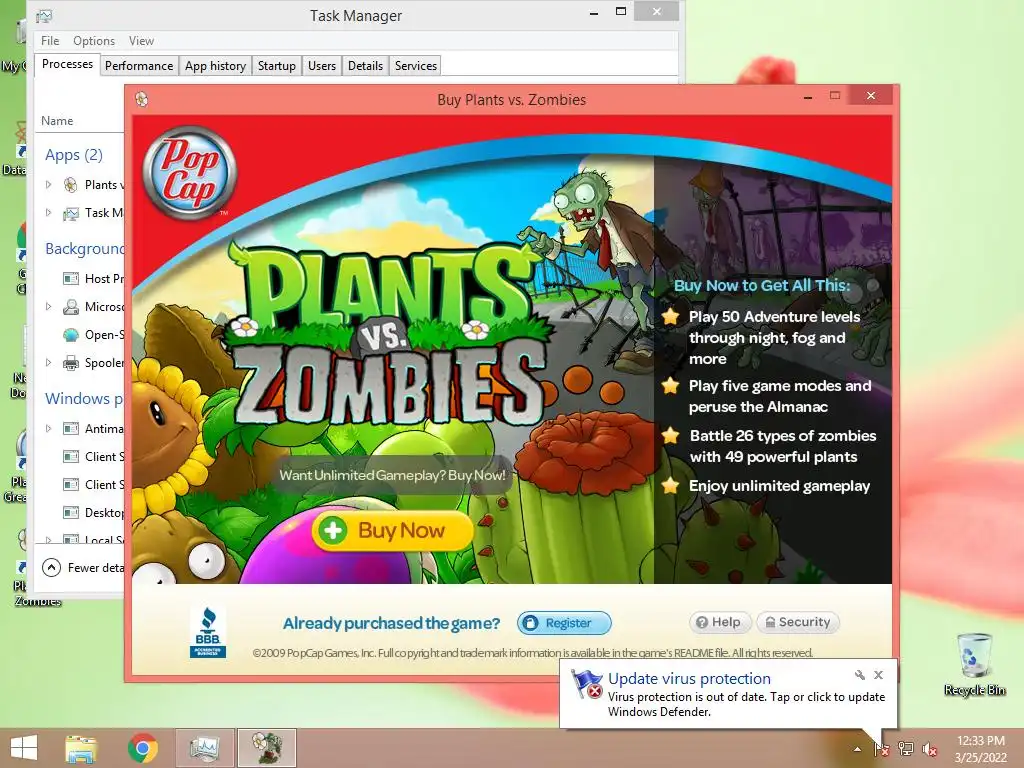Screen dimensions: 1024x768
Task: Switch to the Processes tab
Action: pyautogui.click(x=67, y=64)
